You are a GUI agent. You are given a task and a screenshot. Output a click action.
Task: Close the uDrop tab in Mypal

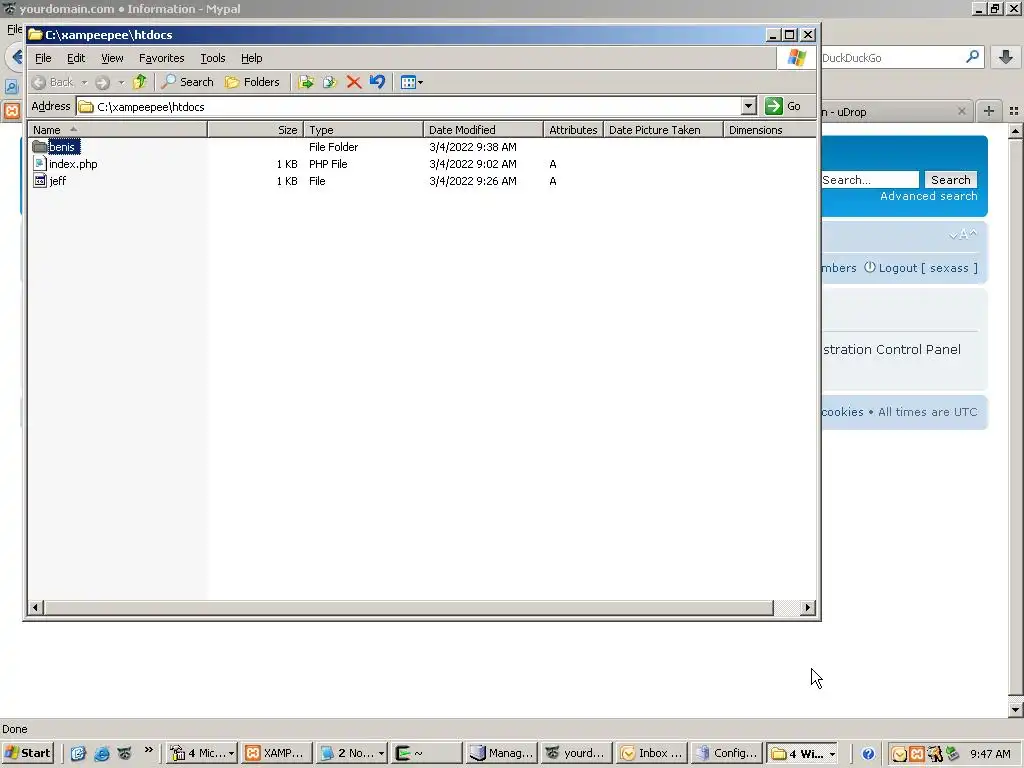point(961,111)
